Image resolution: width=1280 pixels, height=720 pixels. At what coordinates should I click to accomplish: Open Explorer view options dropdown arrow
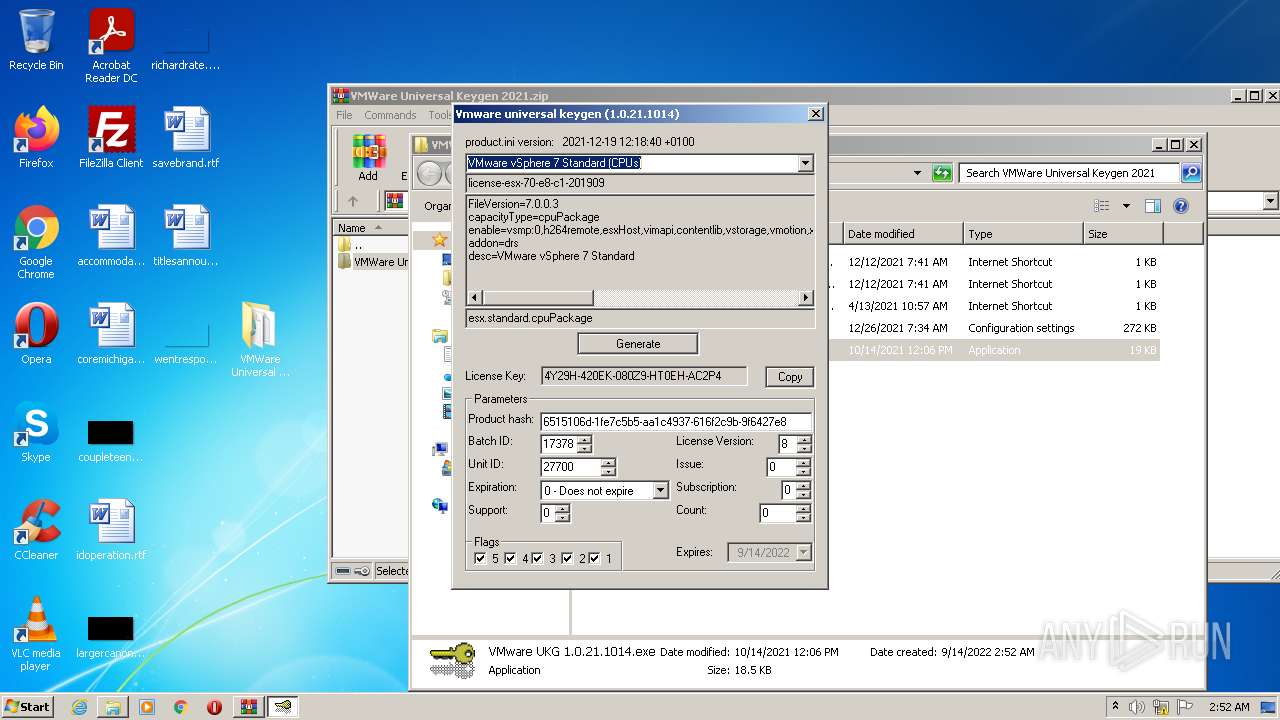[x=1125, y=206]
